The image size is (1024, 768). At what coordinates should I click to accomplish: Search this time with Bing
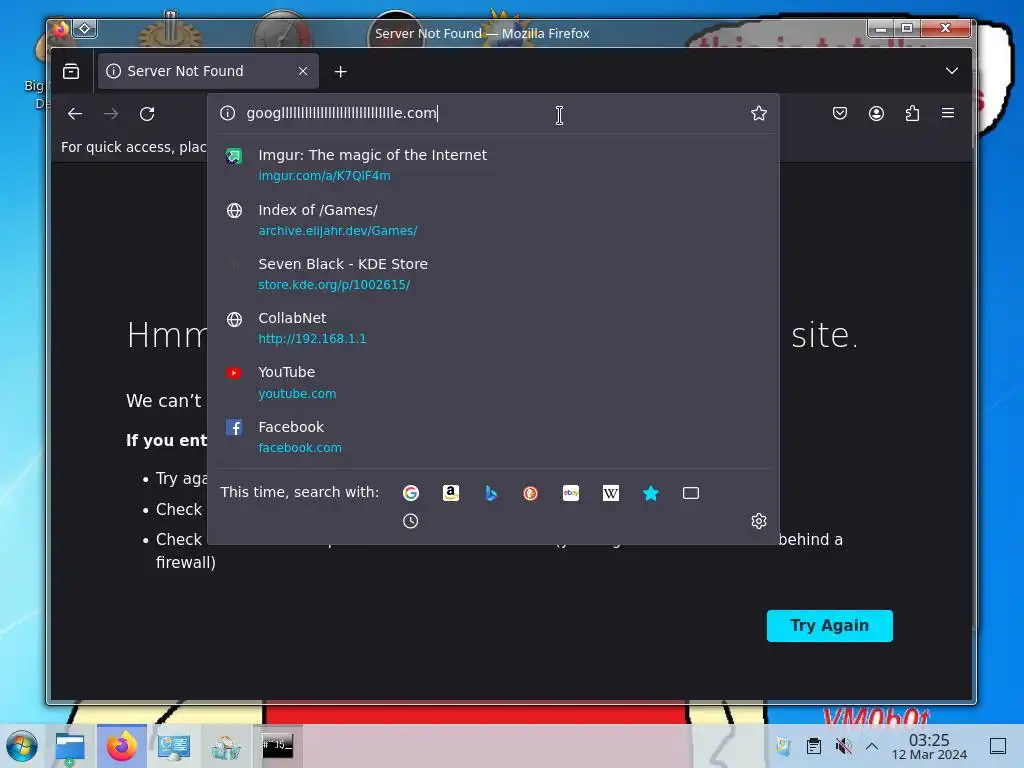(491, 493)
